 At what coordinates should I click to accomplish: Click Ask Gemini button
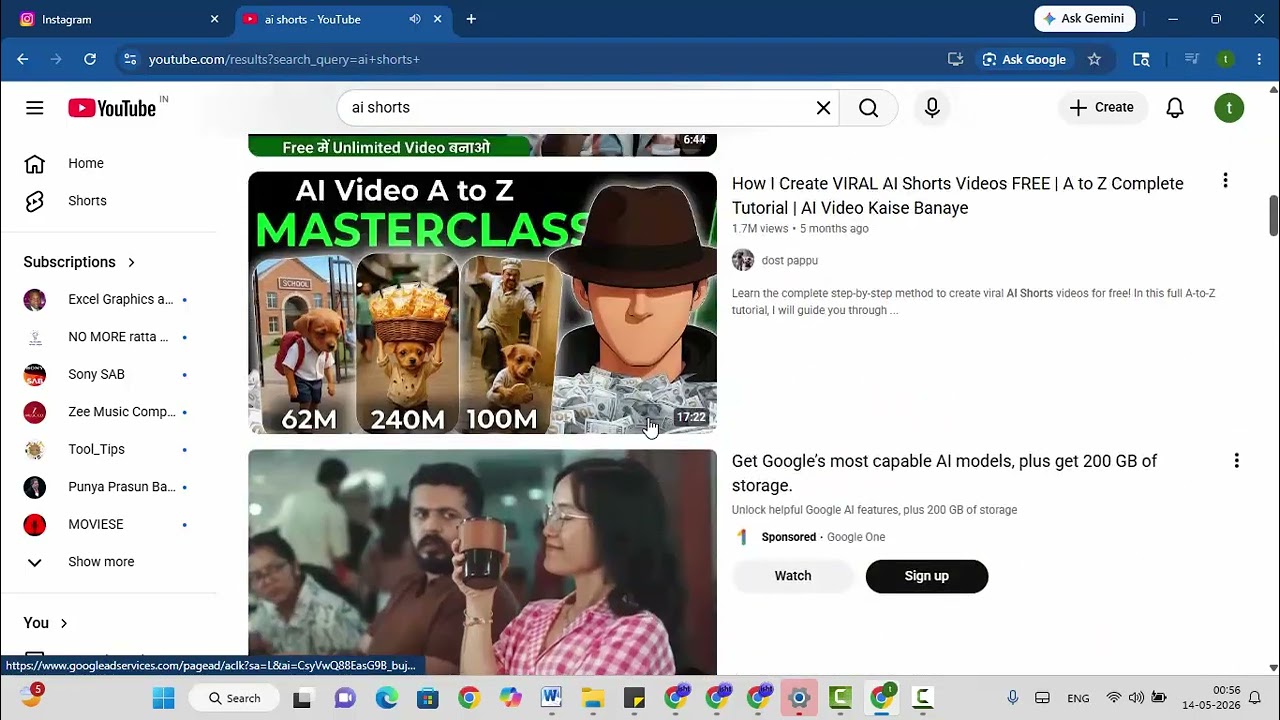[1085, 19]
